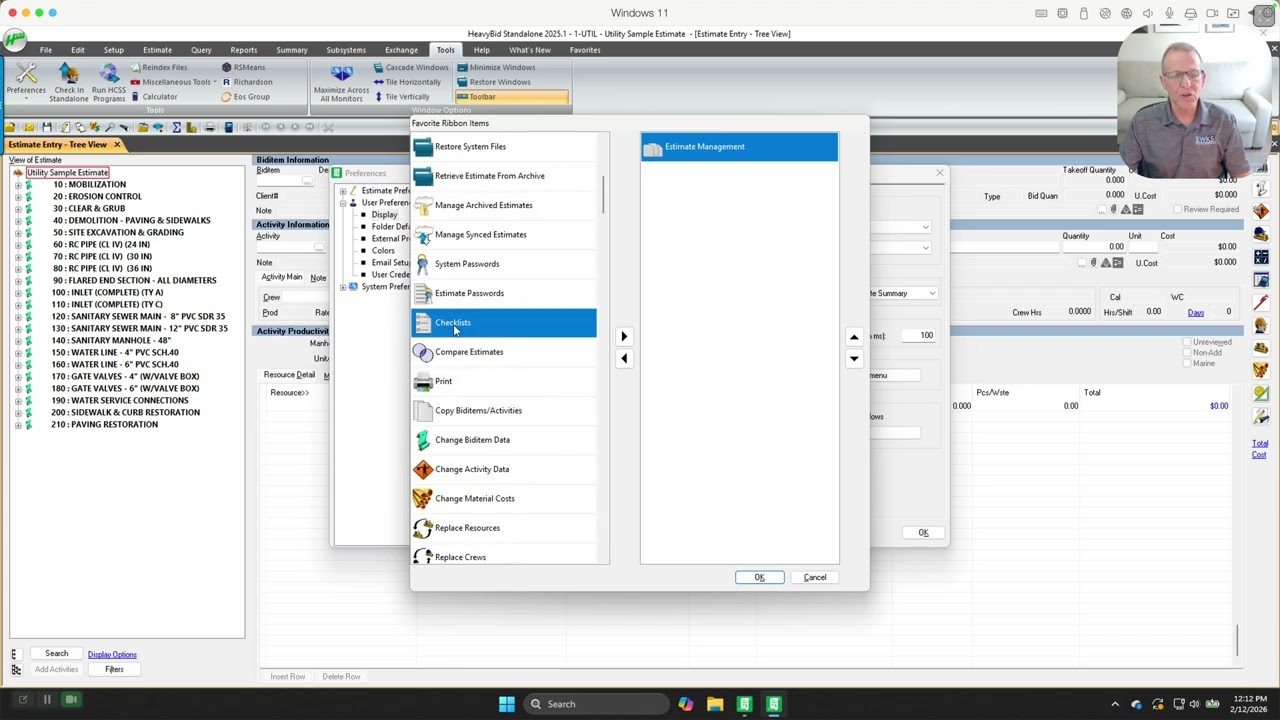Viewport: 1280px width, 720px height.
Task: Select System Passwords in the list
Action: click(504, 264)
